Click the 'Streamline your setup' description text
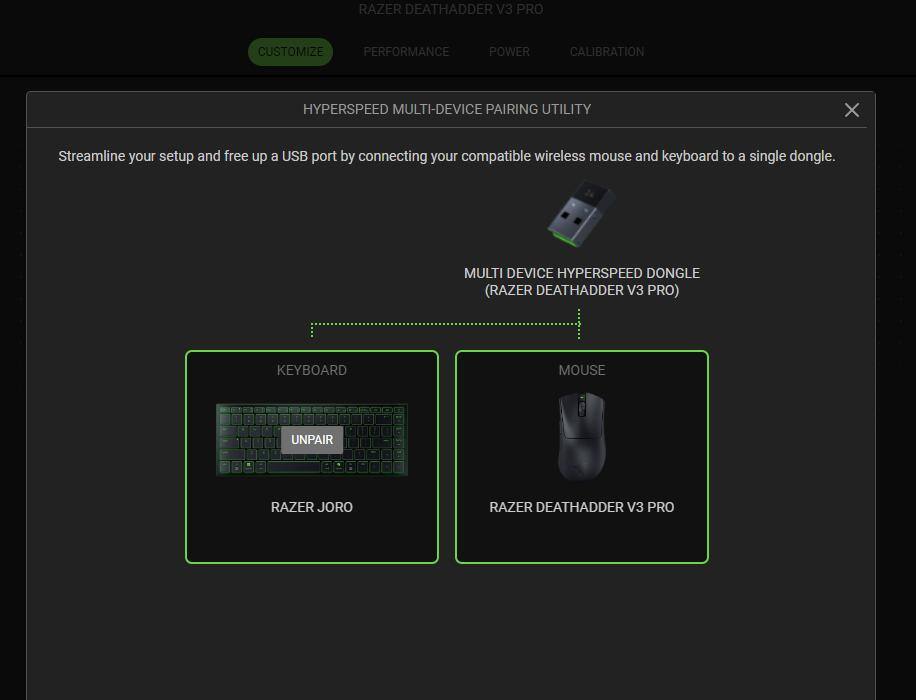 (x=446, y=156)
